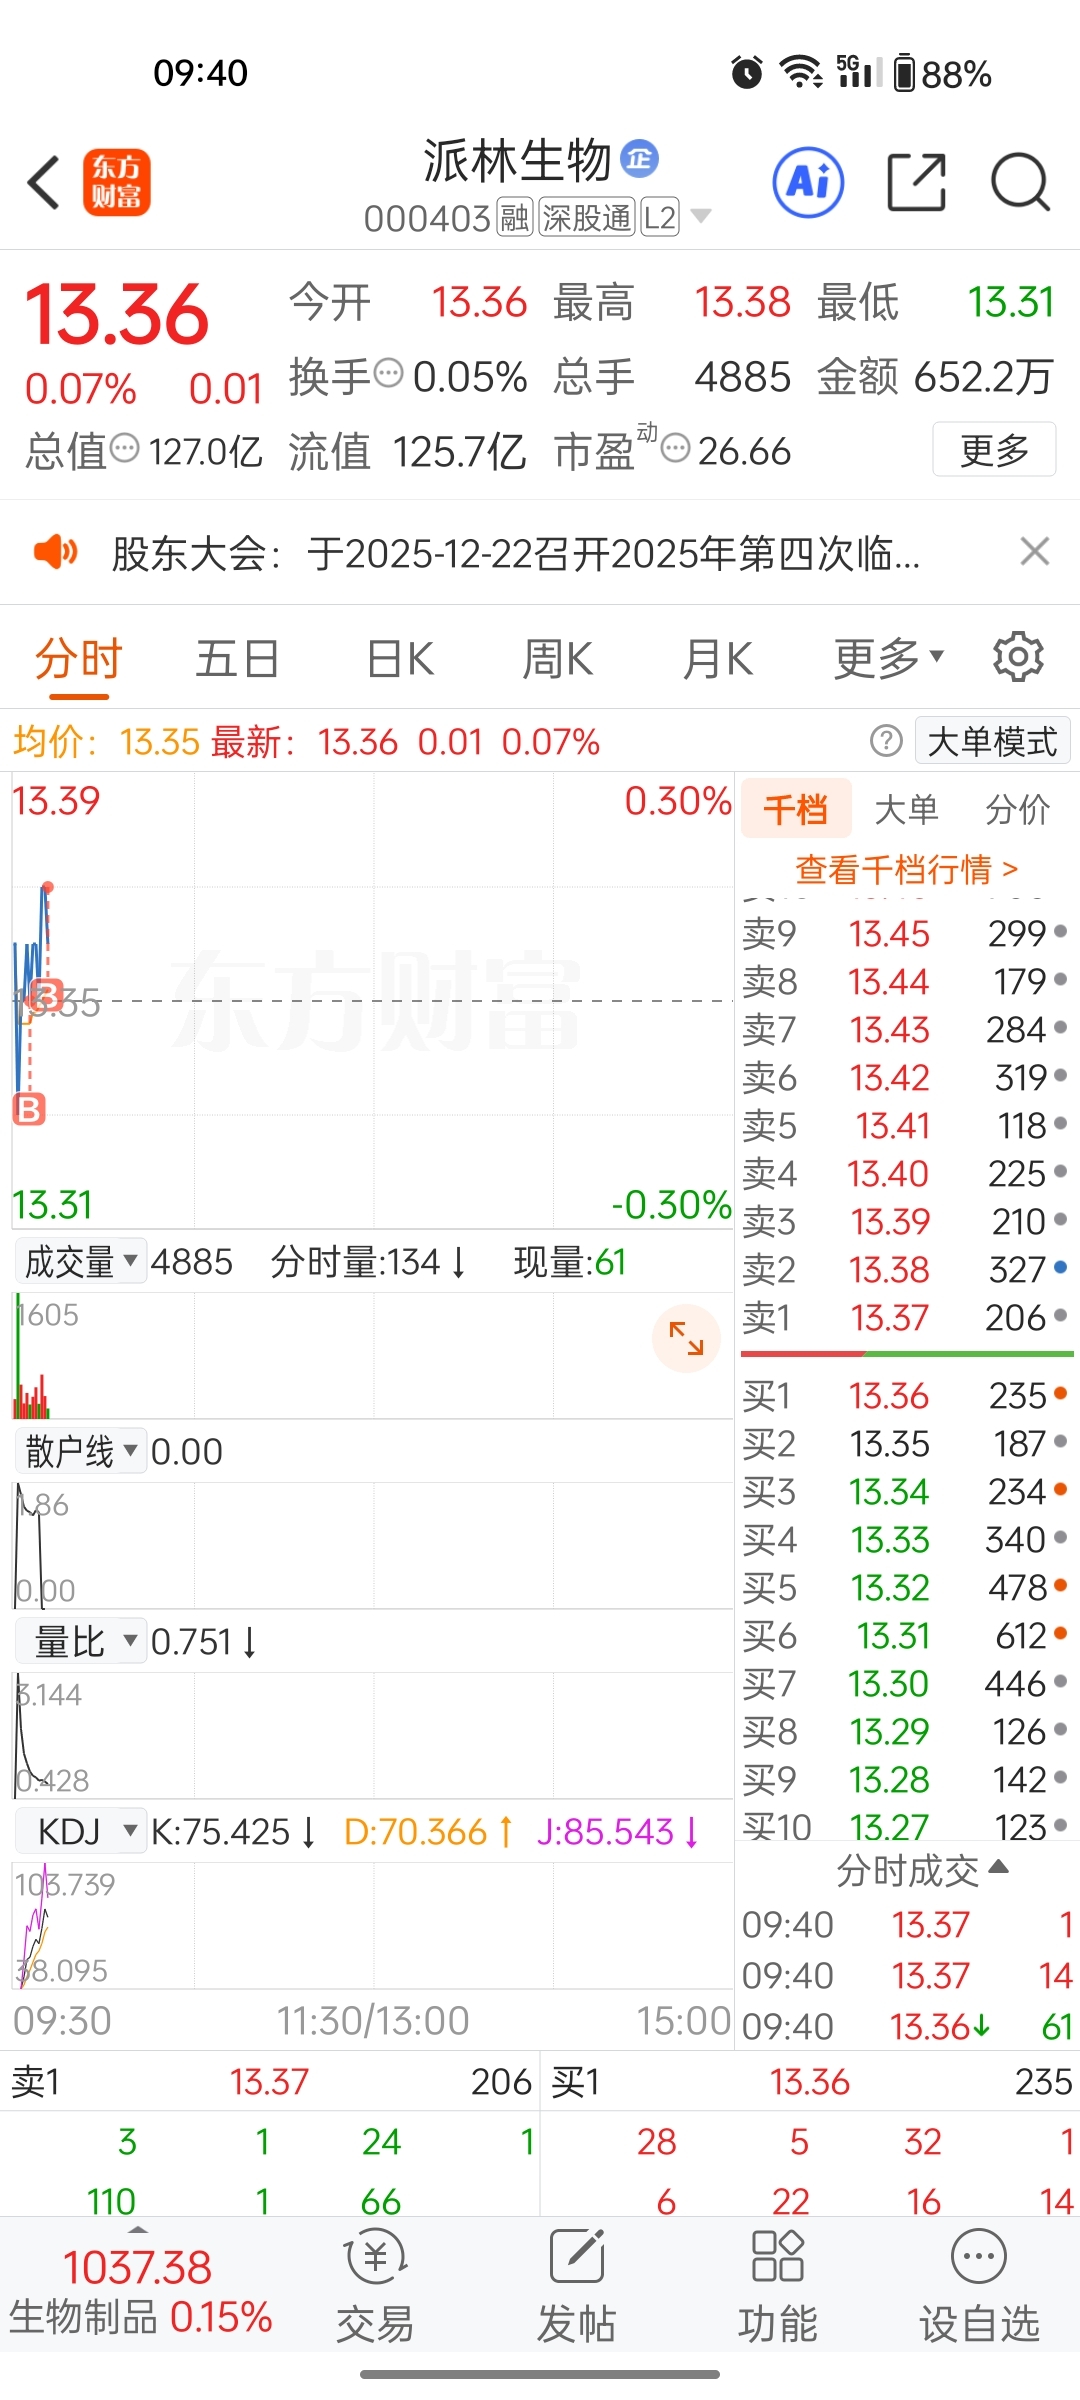Open 查看千档行情 link
The height and width of the screenshot is (2400, 1080).
coord(906,870)
